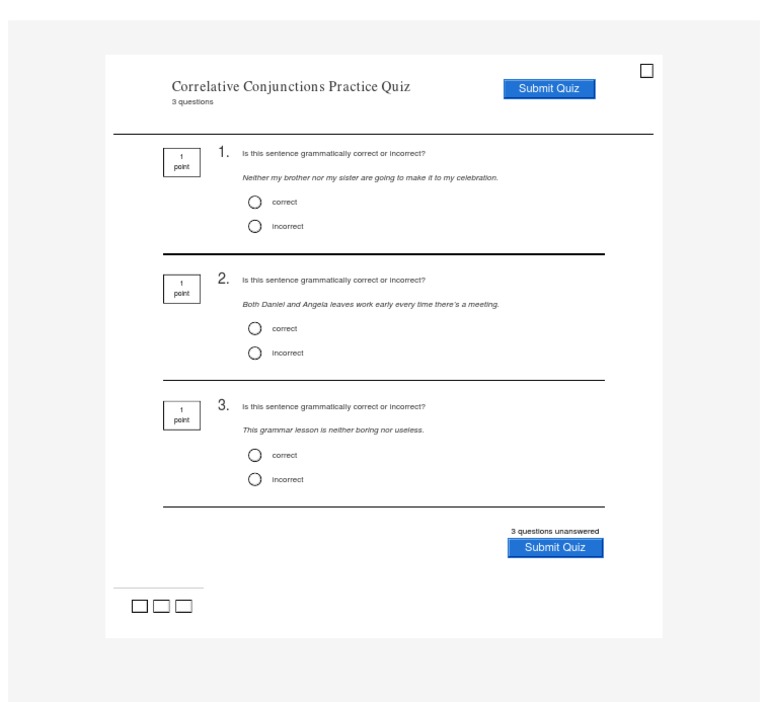Image resolution: width=768 pixels, height=702 pixels.
Task: Mark question 2 as 'incorrect'
Action: coord(255,353)
